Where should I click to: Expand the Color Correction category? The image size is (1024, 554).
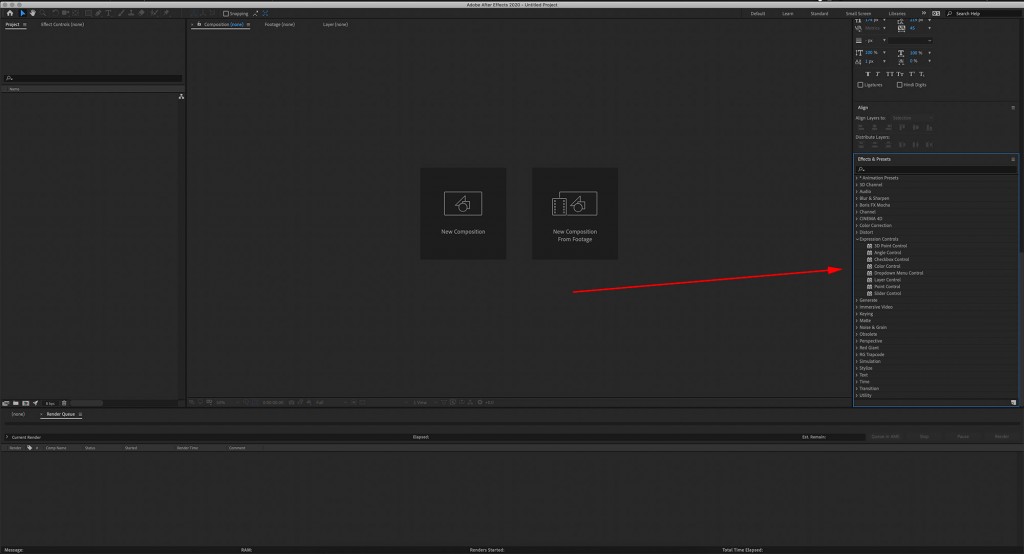pos(857,225)
